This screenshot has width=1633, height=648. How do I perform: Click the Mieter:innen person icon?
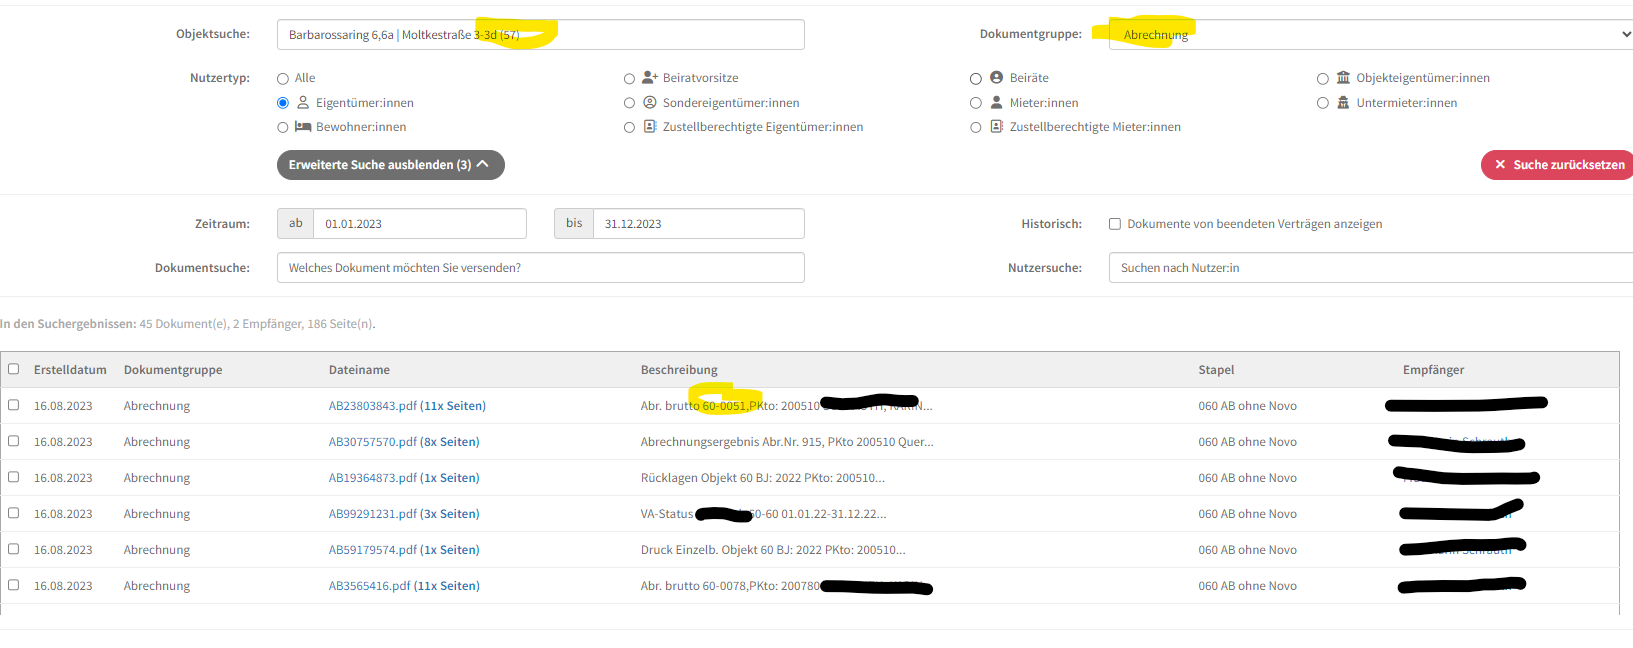(x=996, y=103)
